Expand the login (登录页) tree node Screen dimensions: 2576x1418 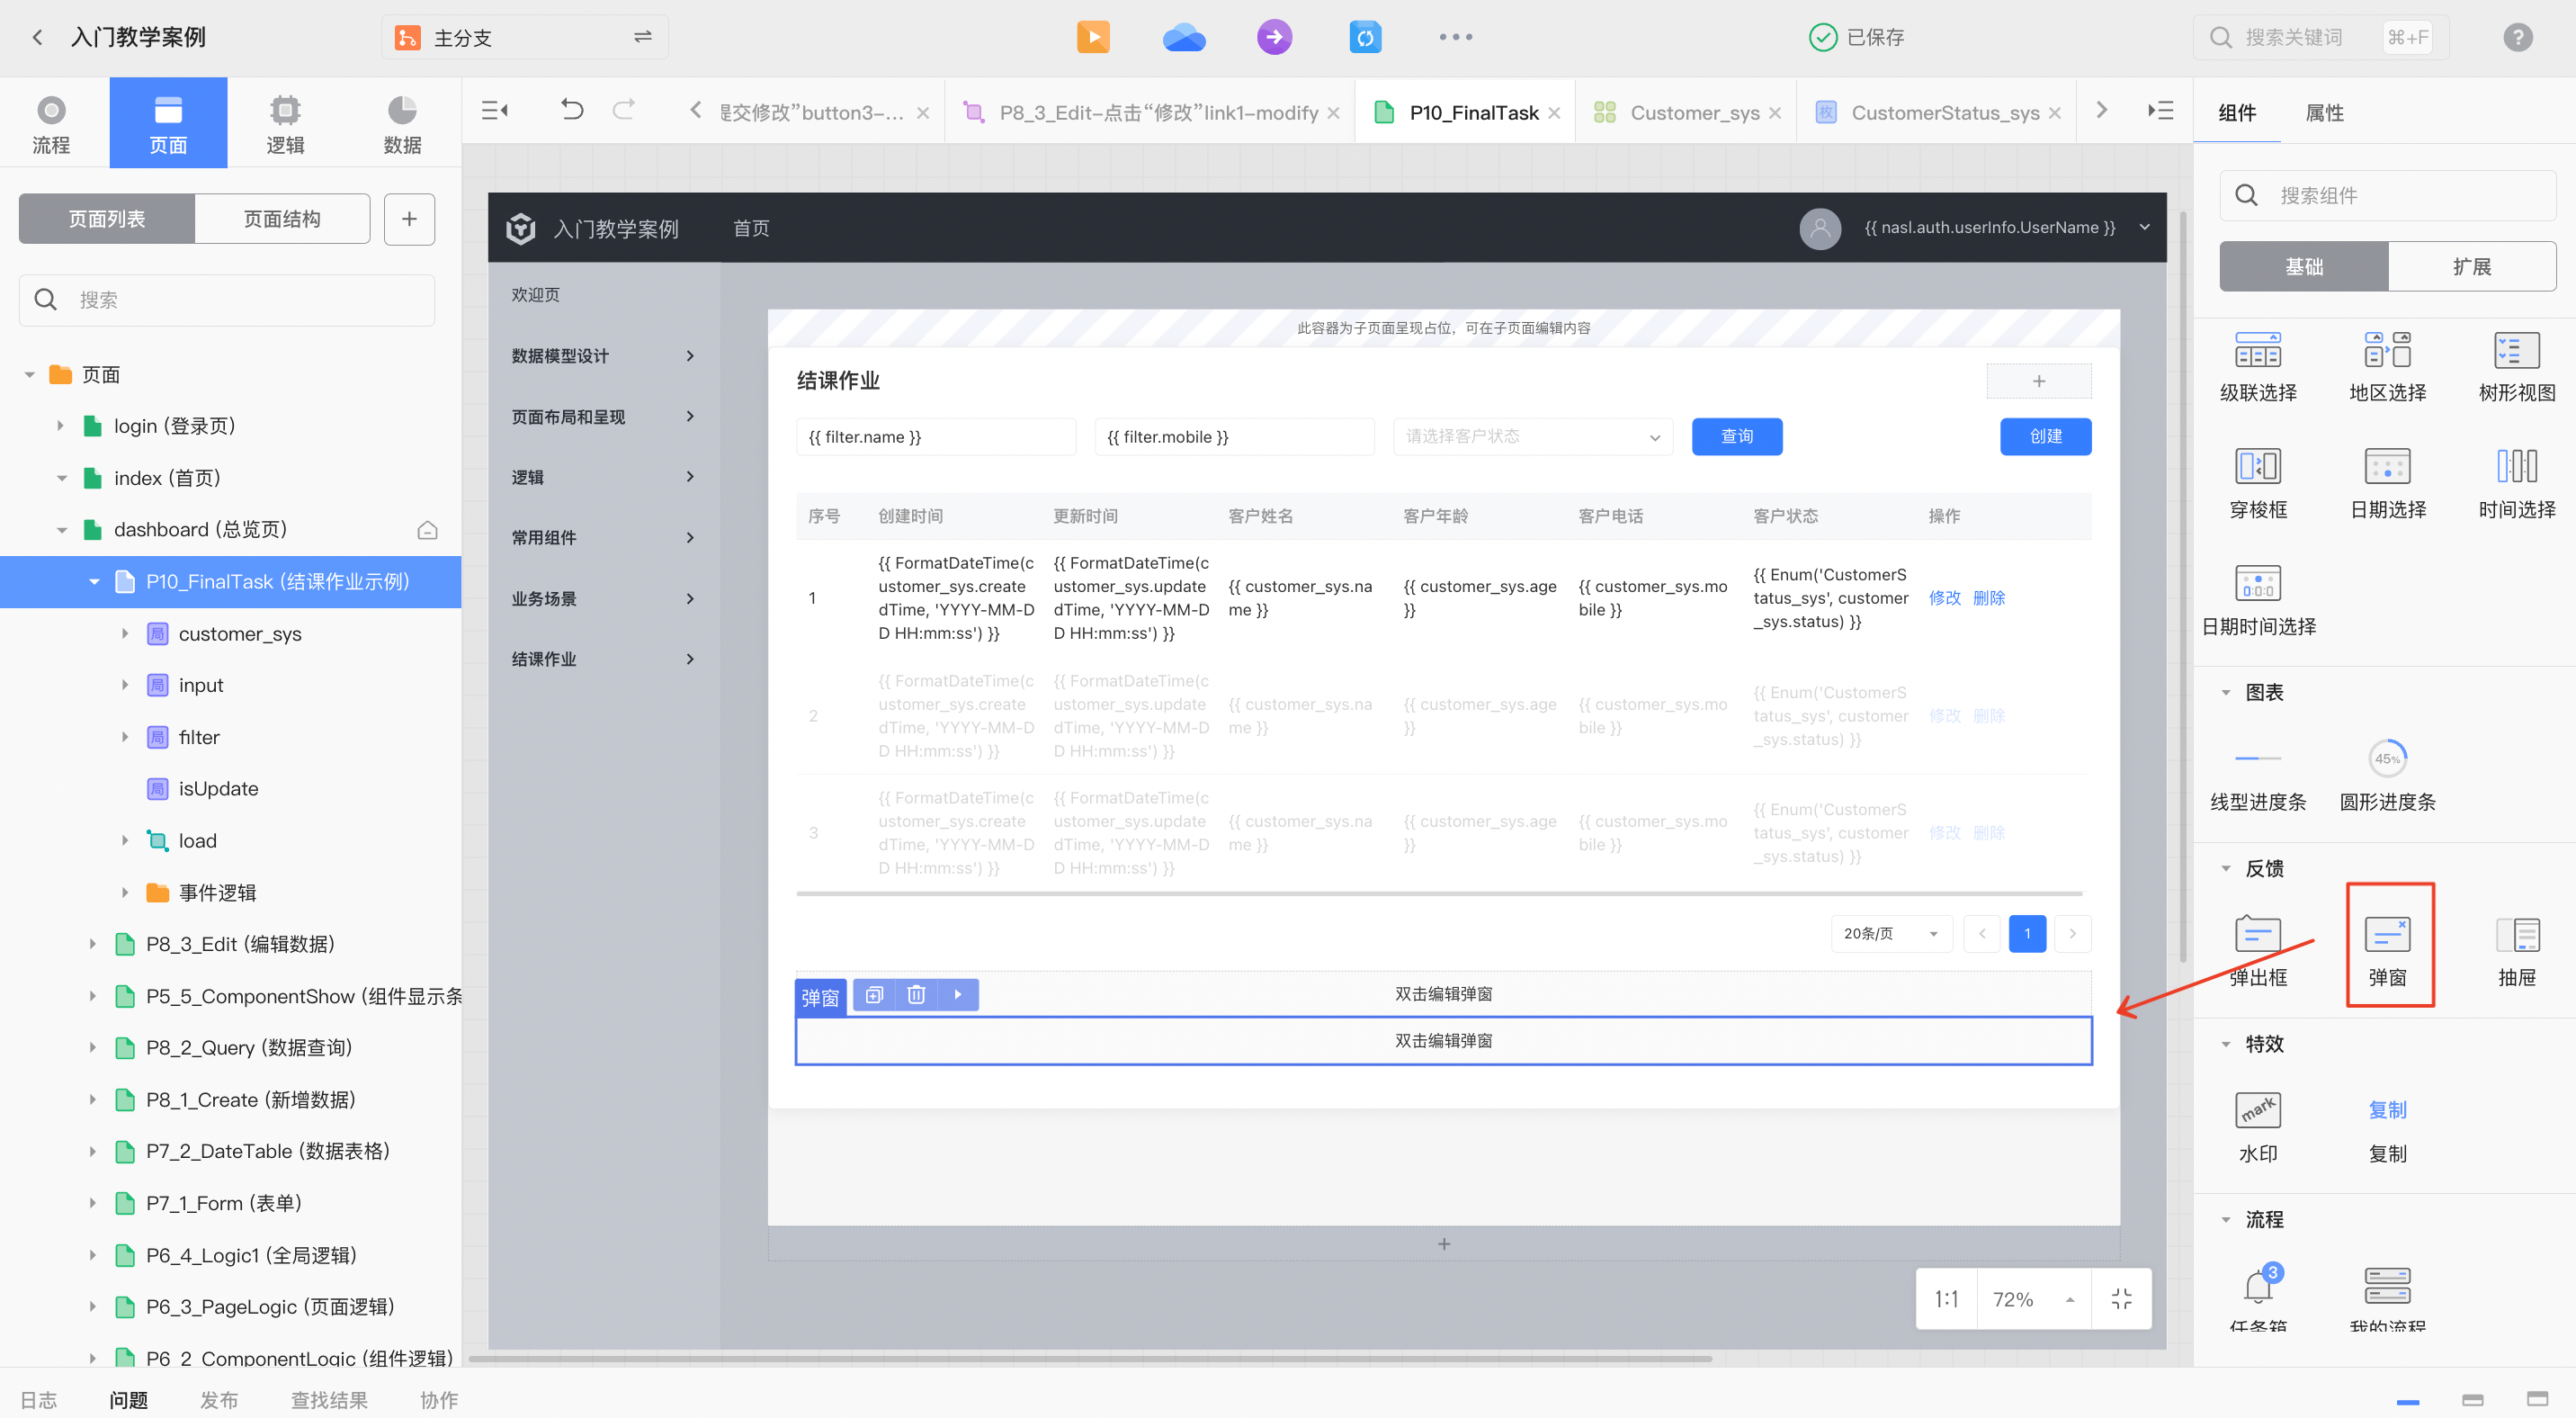pyautogui.click(x=61, y=426)
